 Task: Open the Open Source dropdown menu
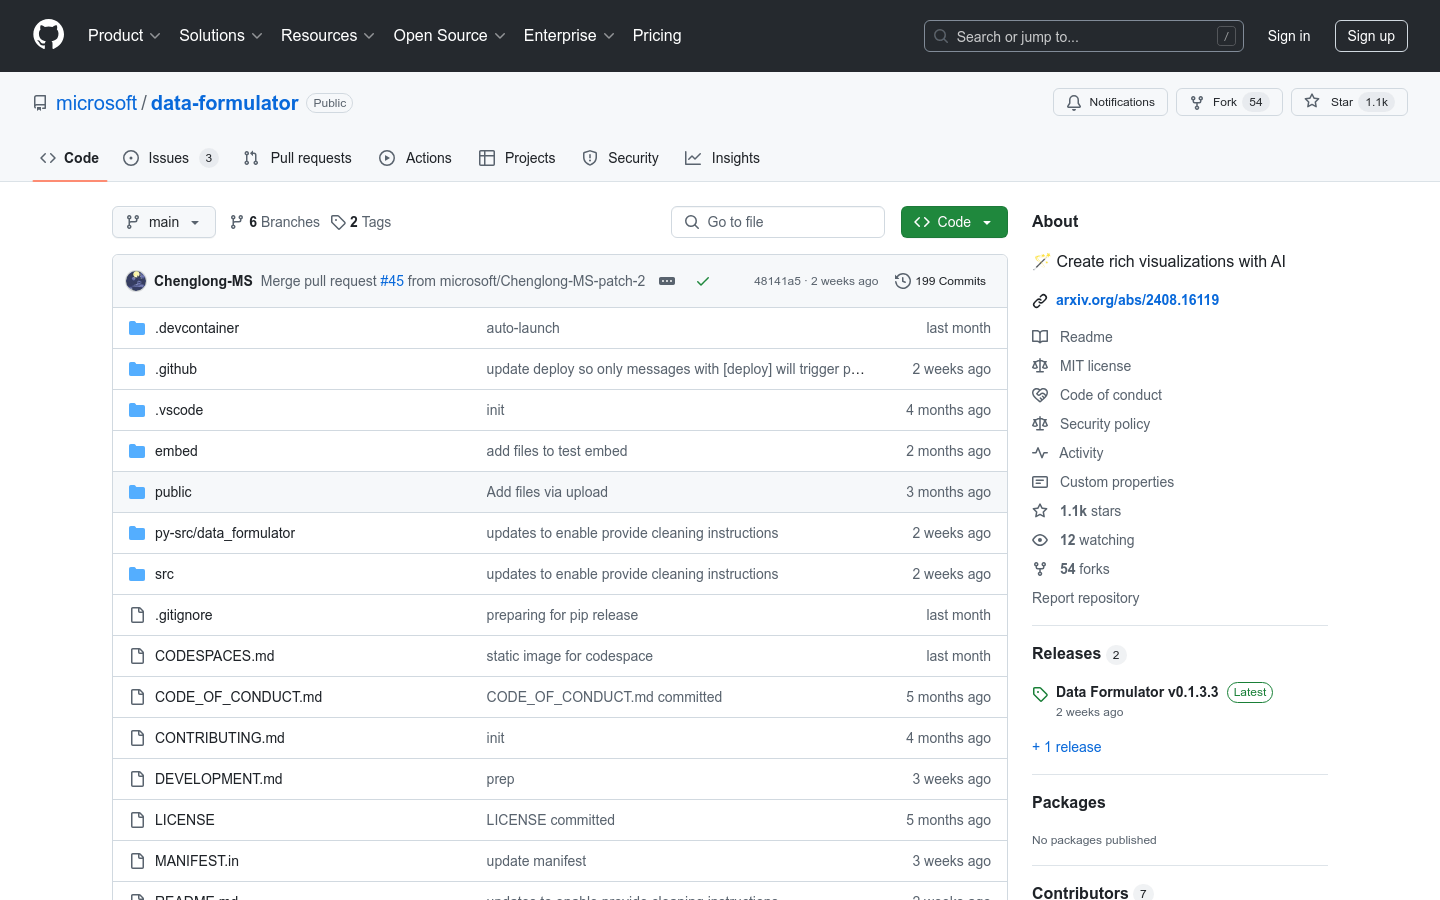pyautogui.click(x=450, y=35)
